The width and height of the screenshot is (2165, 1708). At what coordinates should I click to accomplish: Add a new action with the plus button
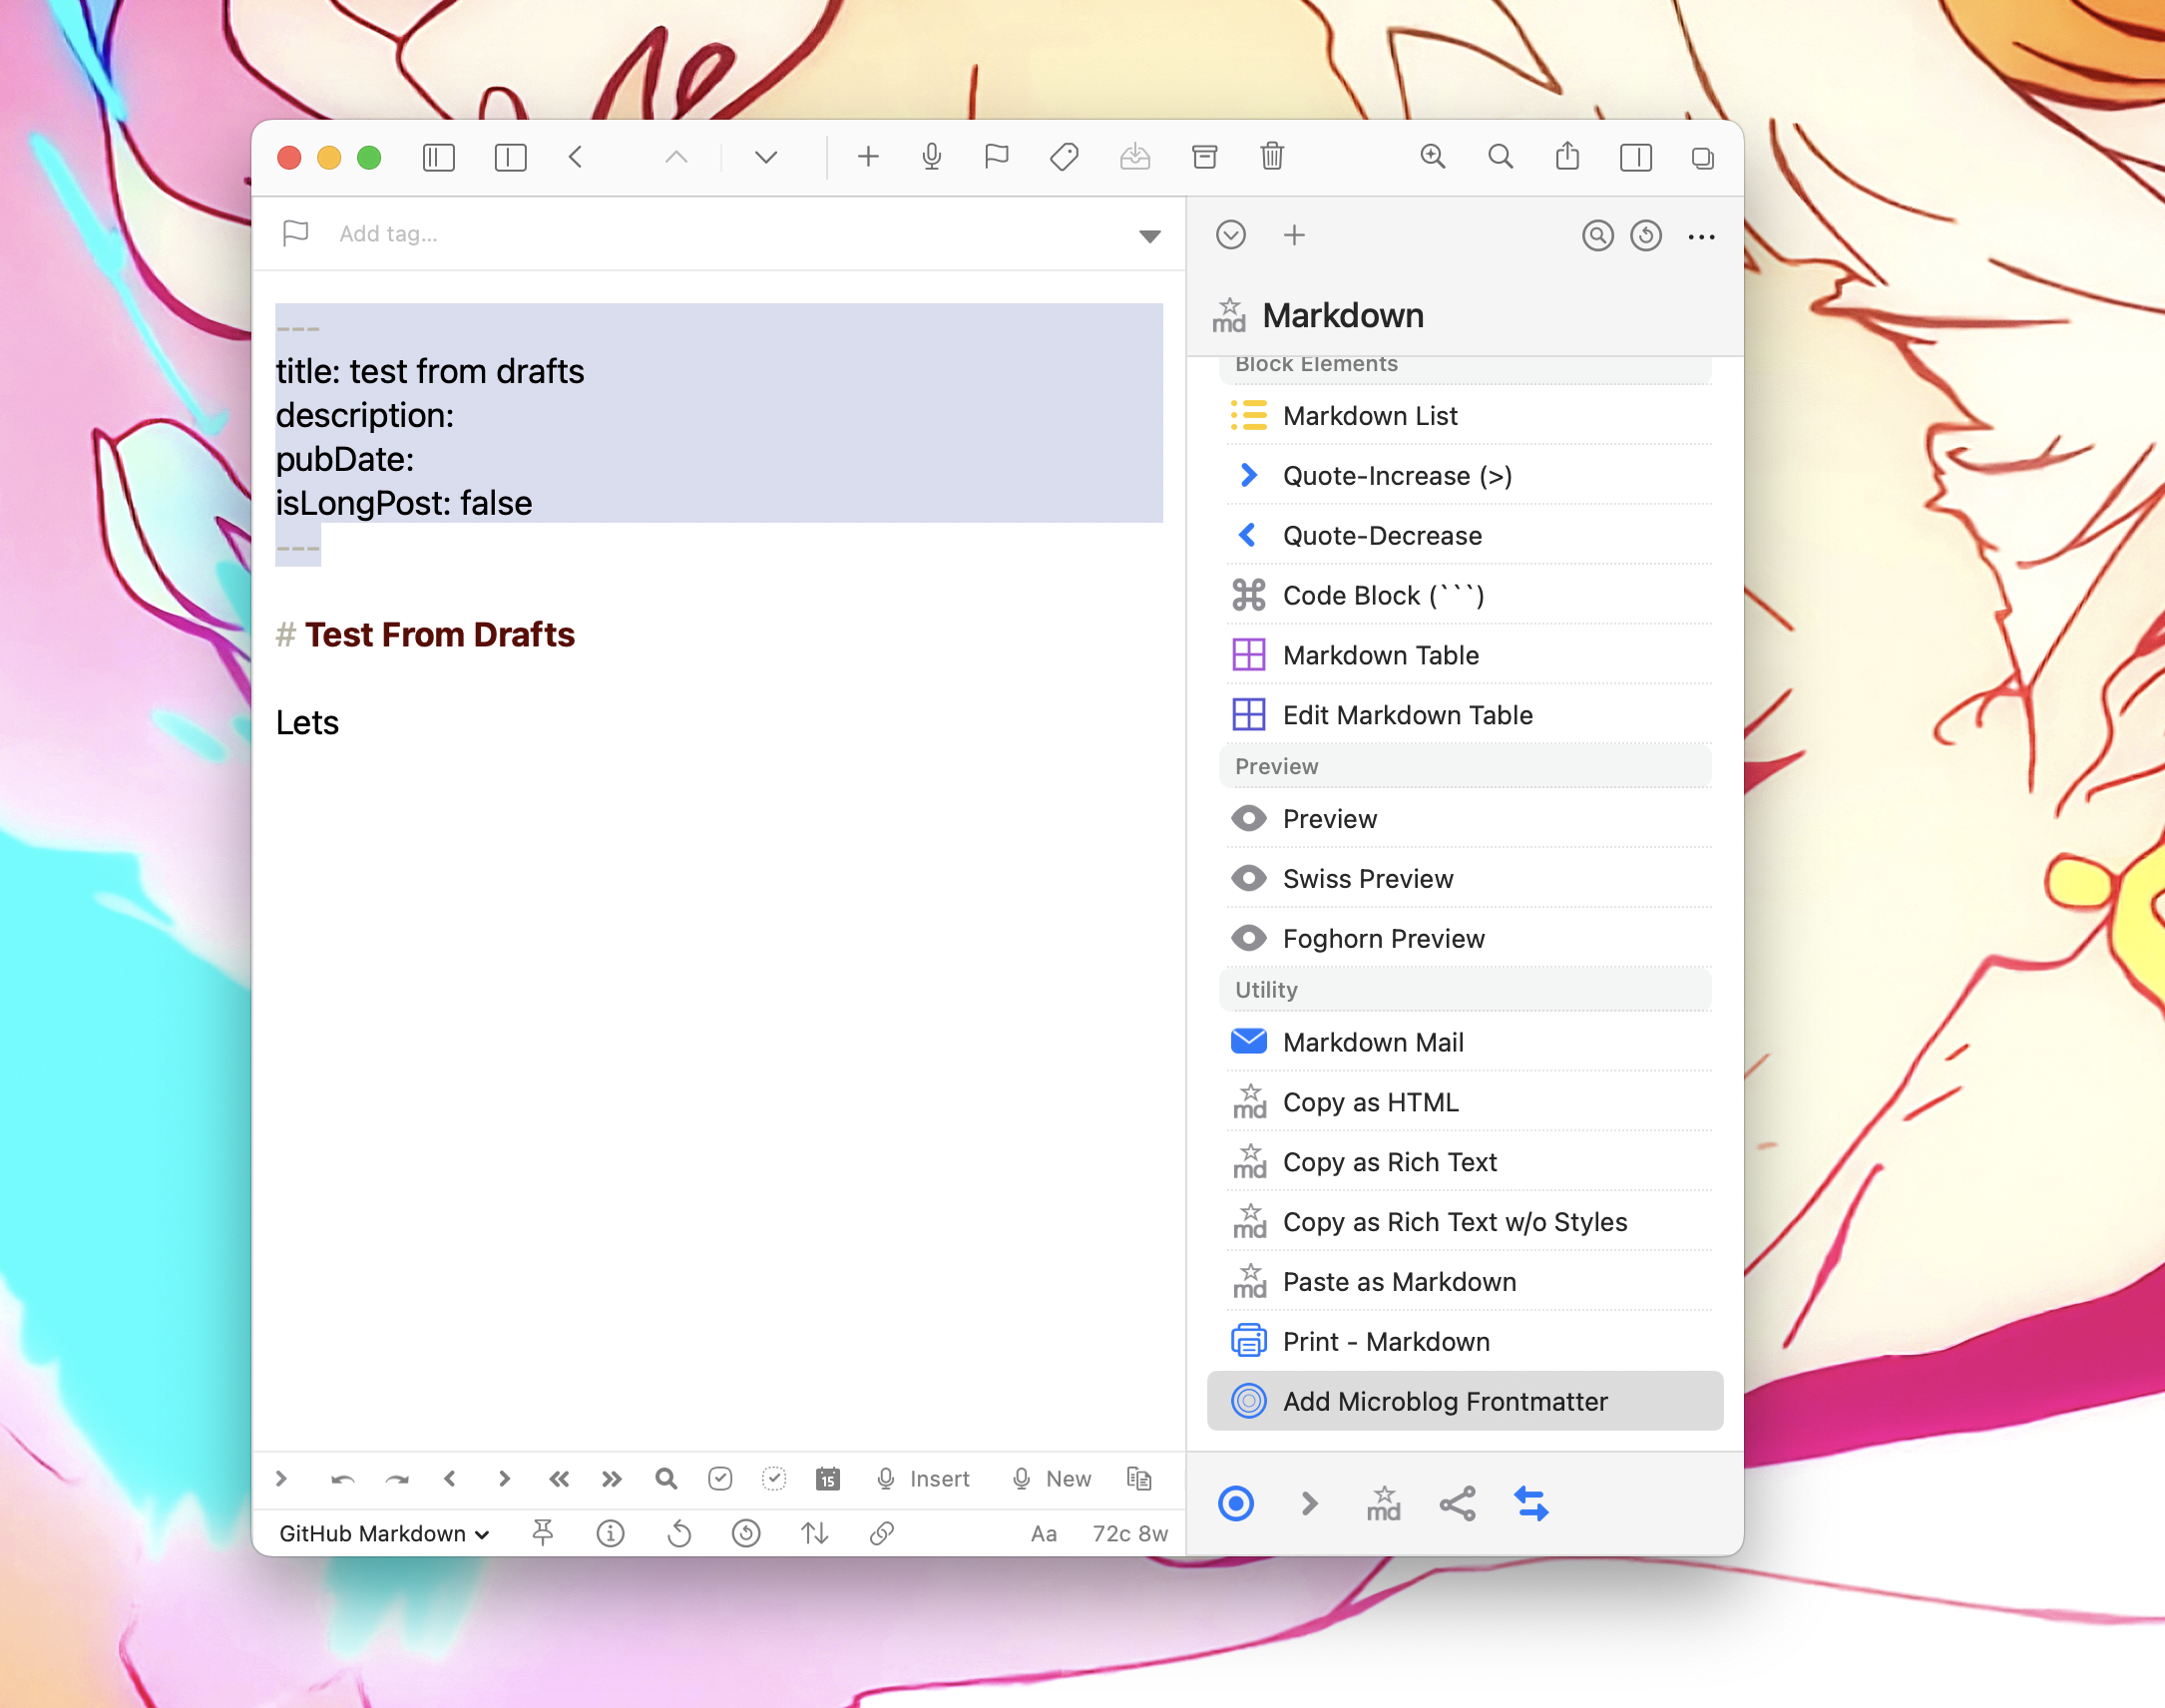[x=1294, y=235]
